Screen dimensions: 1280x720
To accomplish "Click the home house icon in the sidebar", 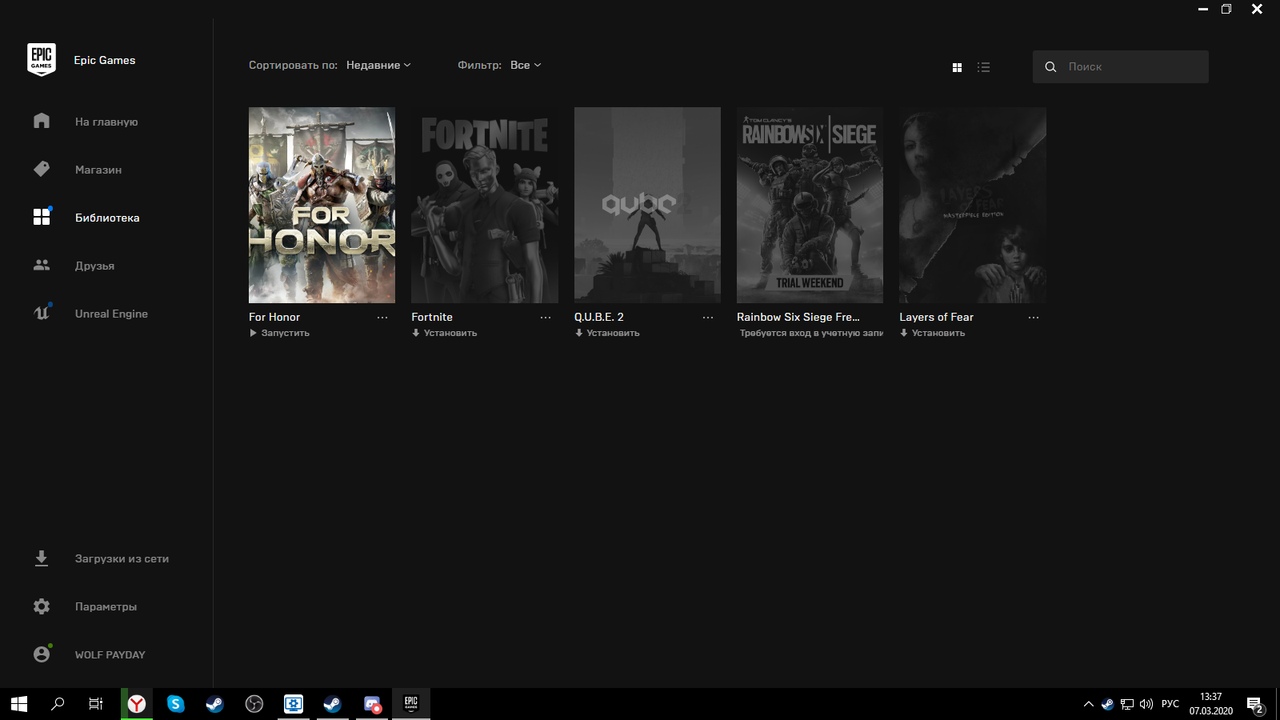I will tap(41, 121).
